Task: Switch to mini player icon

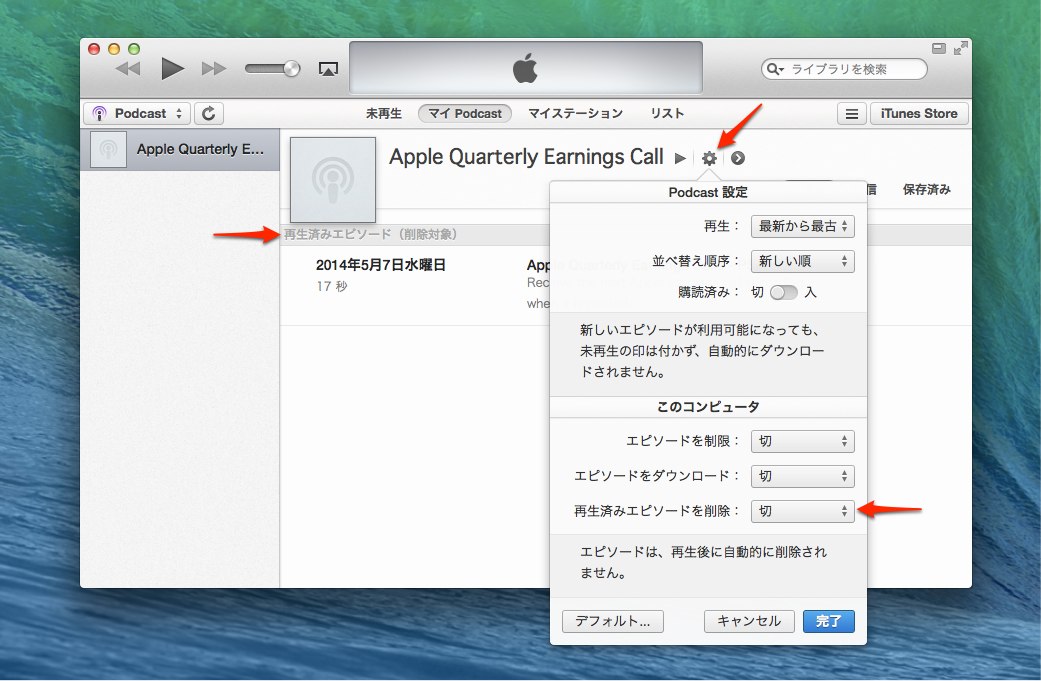Action: point(938,48)
